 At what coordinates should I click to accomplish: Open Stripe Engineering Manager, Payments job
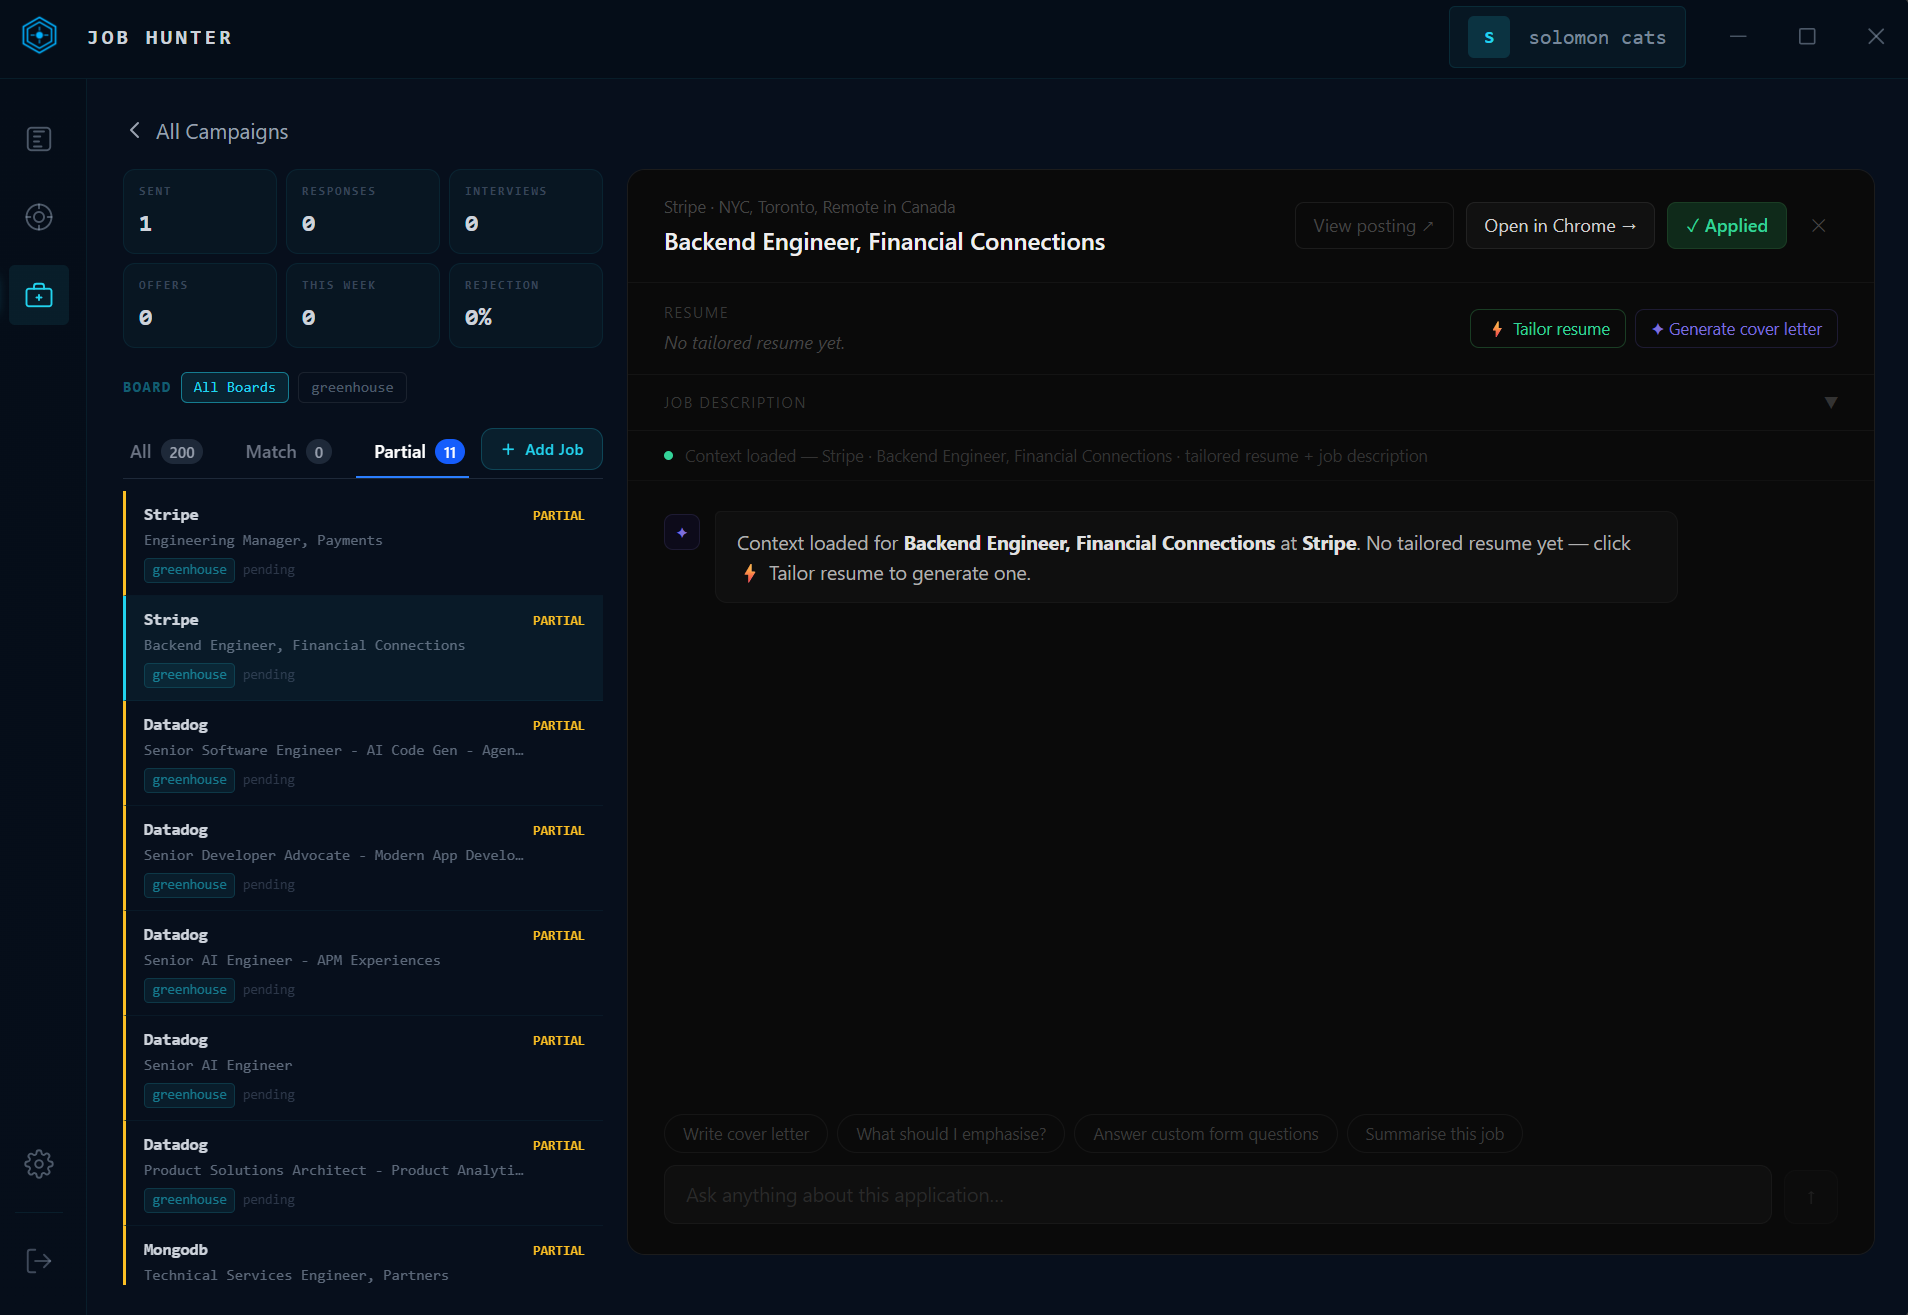(x=364, y=543)
